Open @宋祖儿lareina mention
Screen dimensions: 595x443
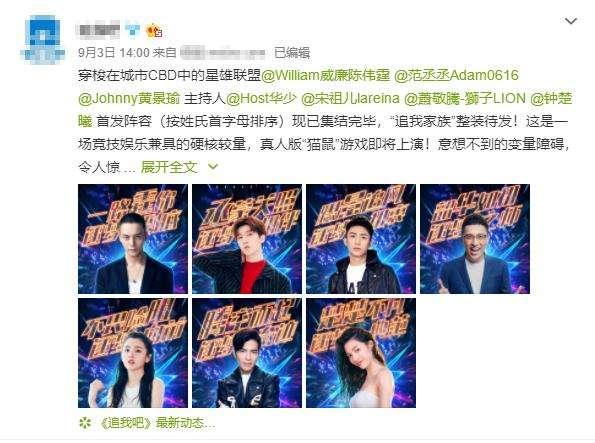pyautogui.click(x=350, y=98)
